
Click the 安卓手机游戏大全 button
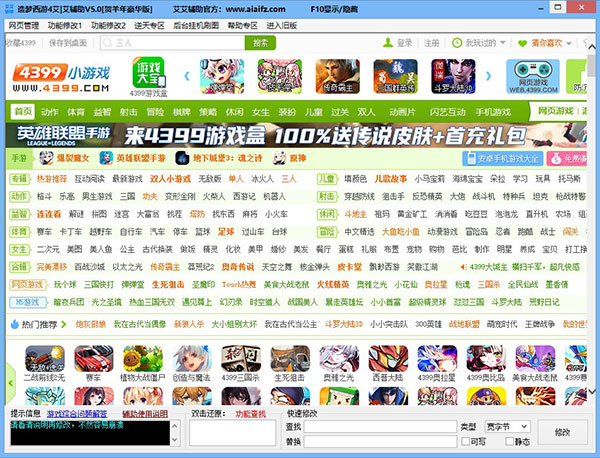[x=503, y=158]
